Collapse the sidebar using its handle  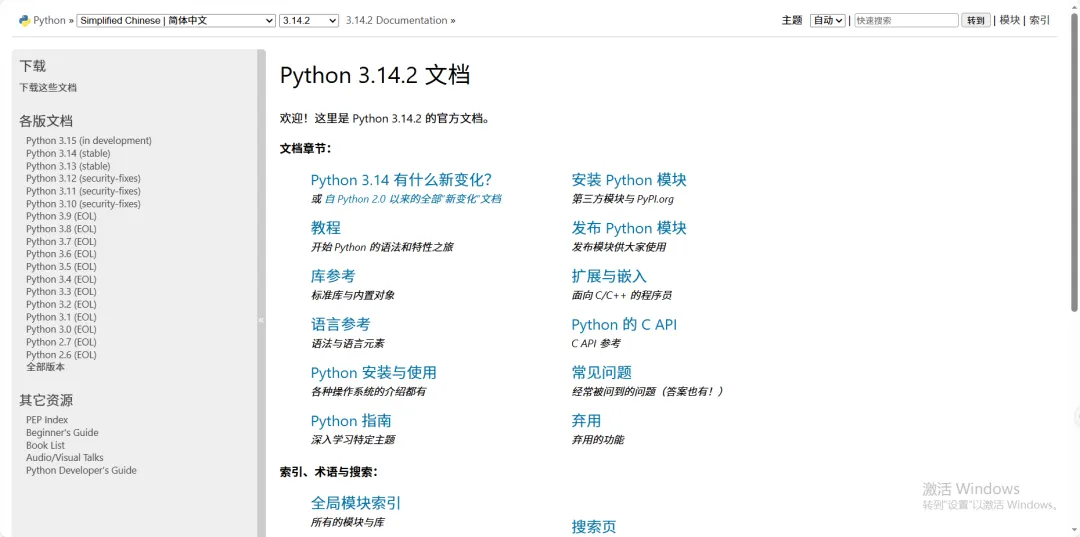click(261, 320)
